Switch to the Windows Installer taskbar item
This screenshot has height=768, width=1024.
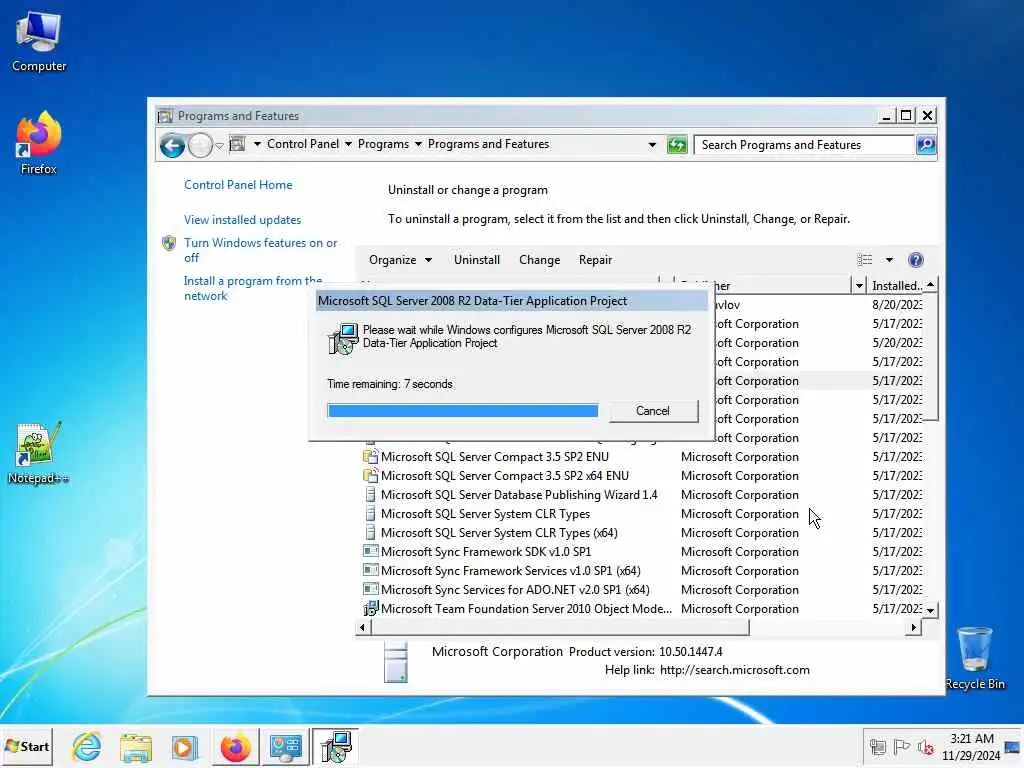point(336,746)
